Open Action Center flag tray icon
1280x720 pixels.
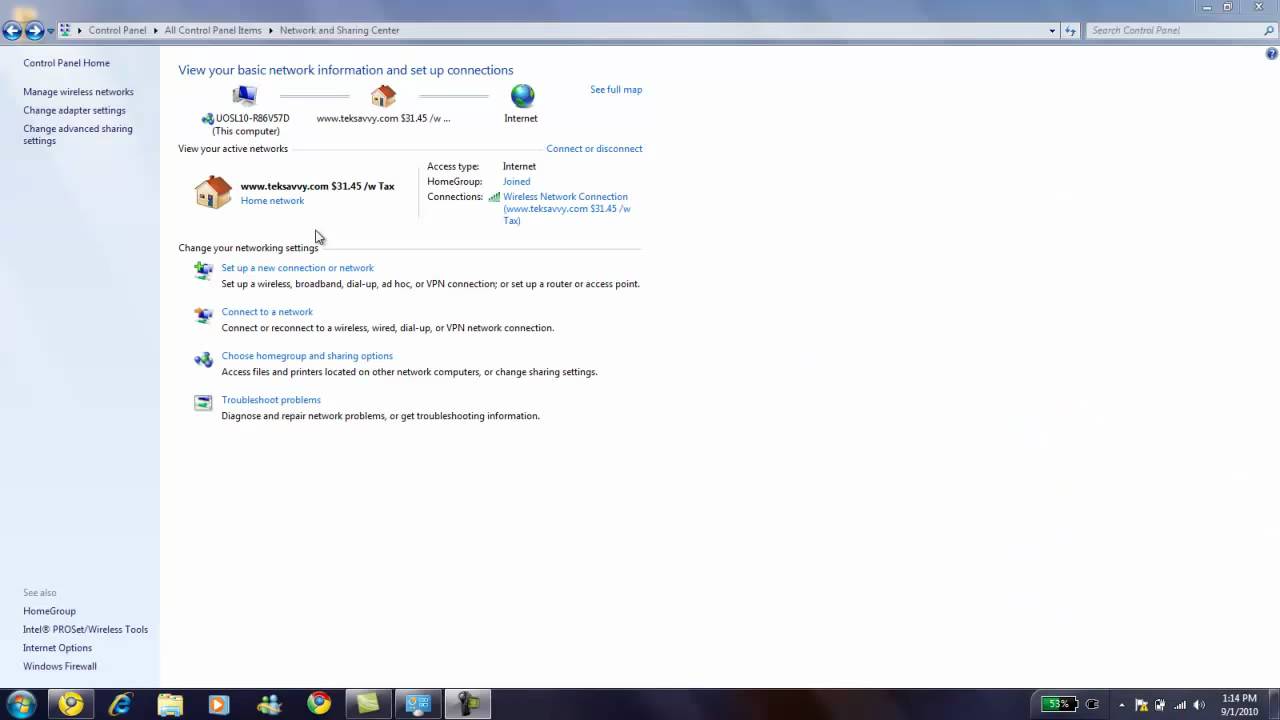pos(1141,705)
